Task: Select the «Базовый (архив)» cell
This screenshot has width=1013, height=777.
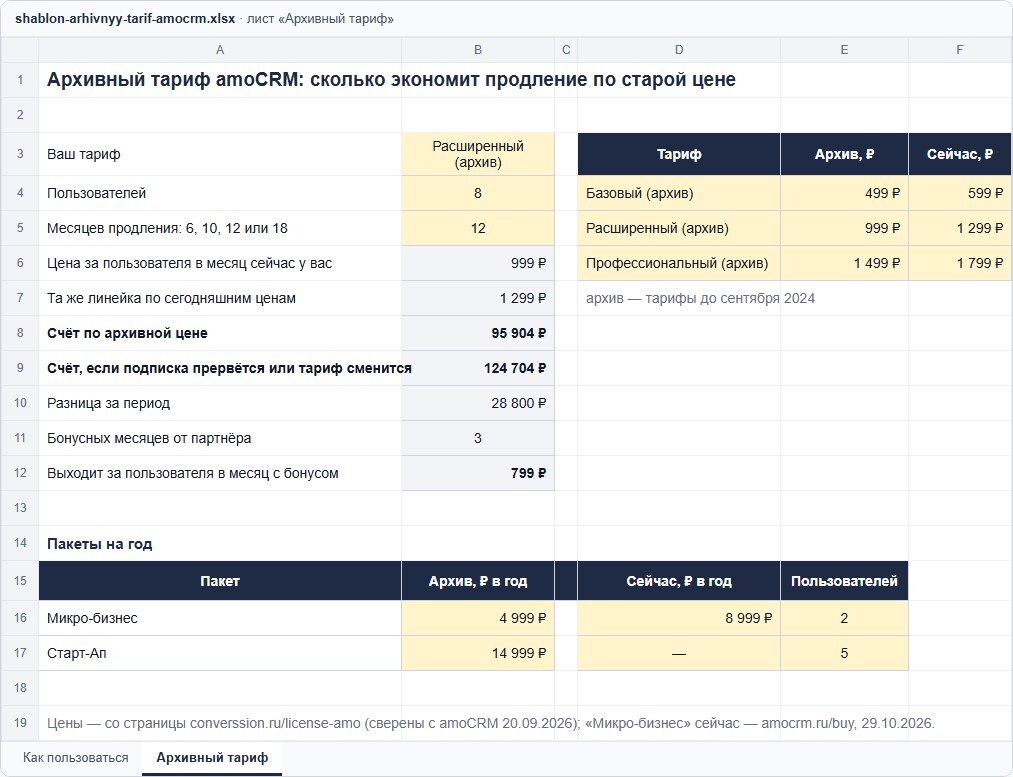Action: 679,193
